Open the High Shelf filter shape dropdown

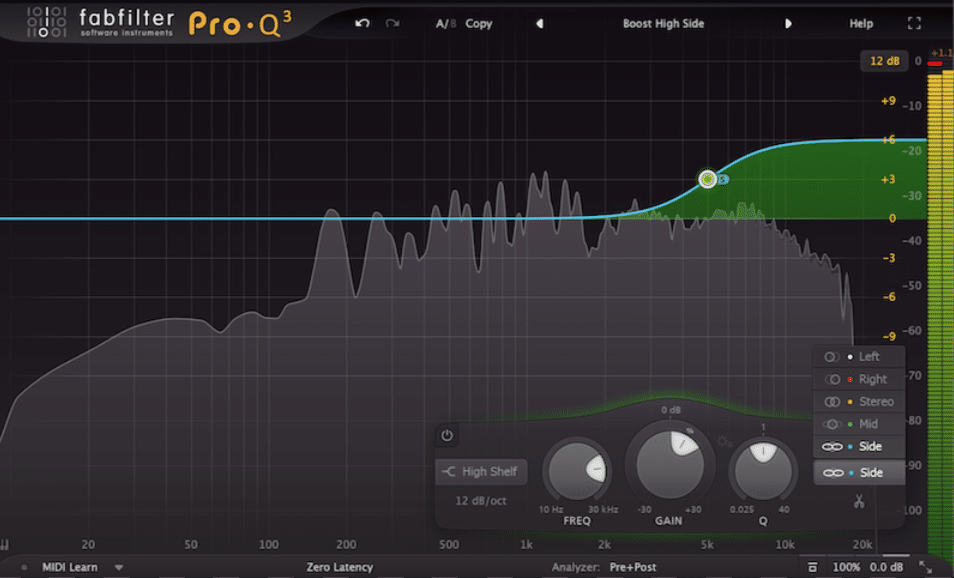tap(481, 472)
